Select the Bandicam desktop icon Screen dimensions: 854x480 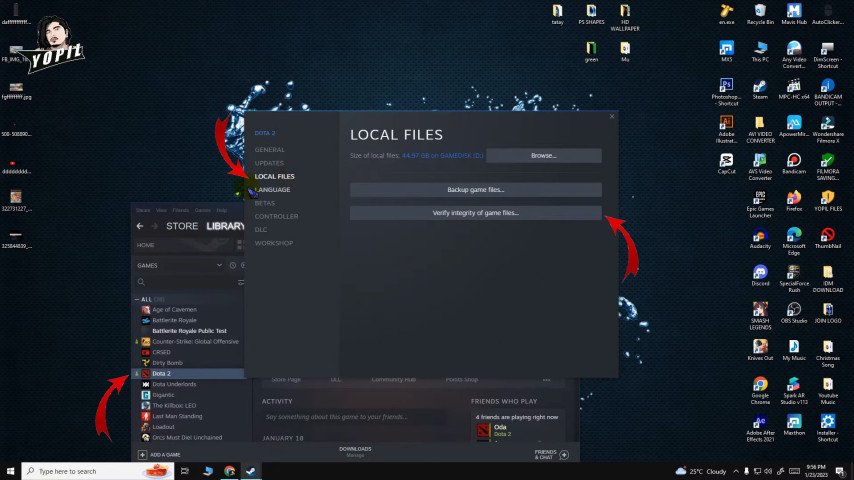[794, 163]
